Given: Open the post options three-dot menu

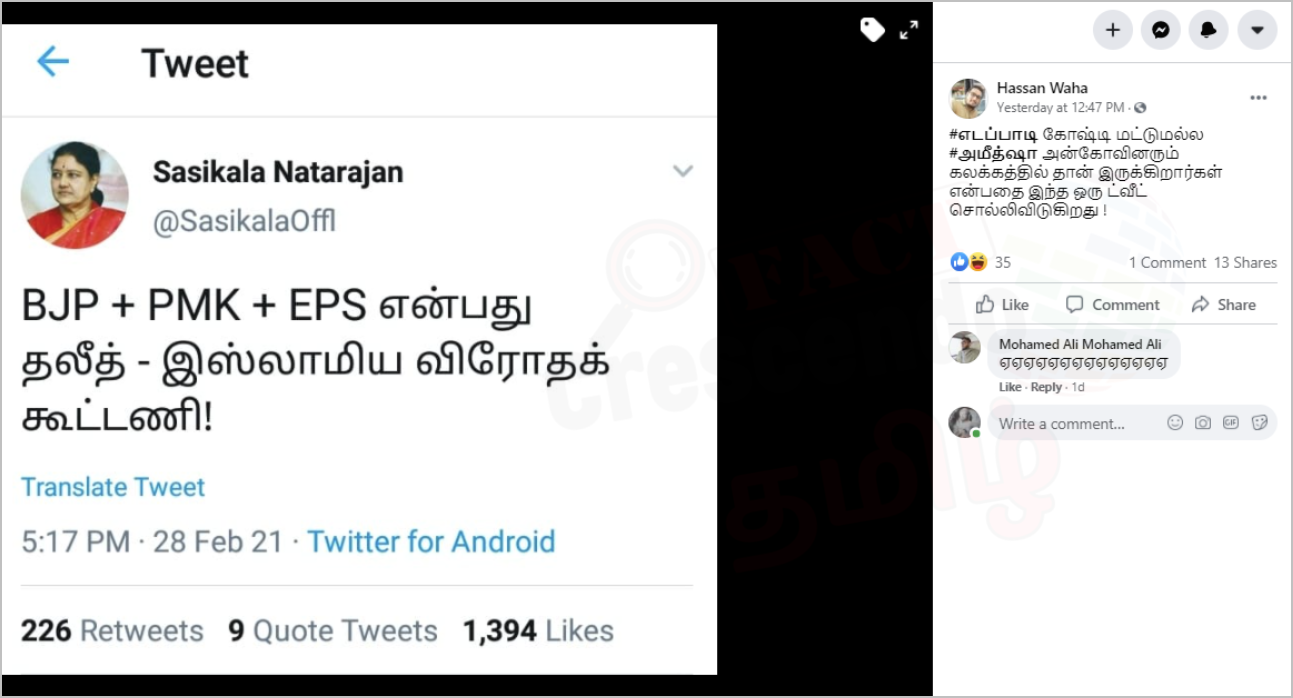Looking at the screenshot, I should pos(1258,98).
